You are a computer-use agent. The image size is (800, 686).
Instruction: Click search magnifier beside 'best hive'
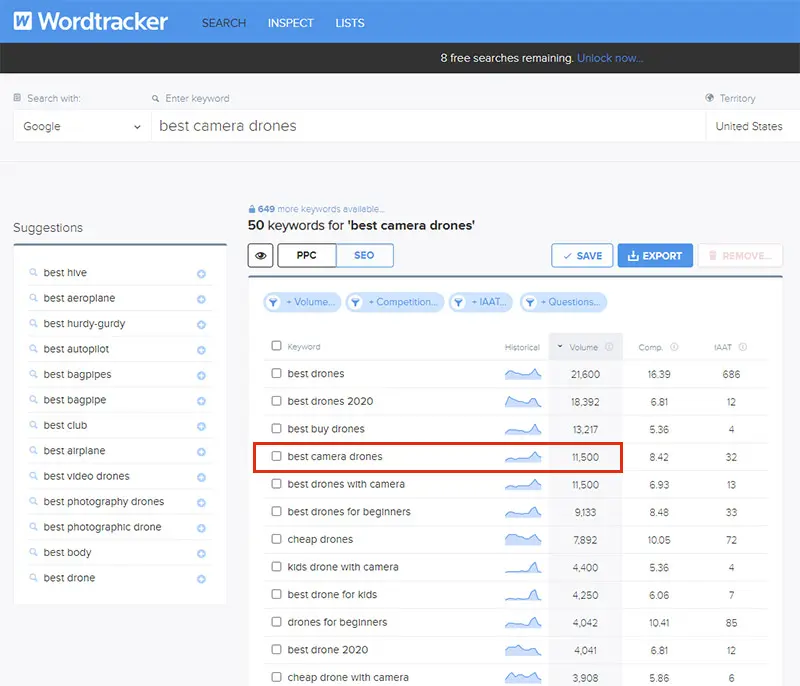[33, 272]
